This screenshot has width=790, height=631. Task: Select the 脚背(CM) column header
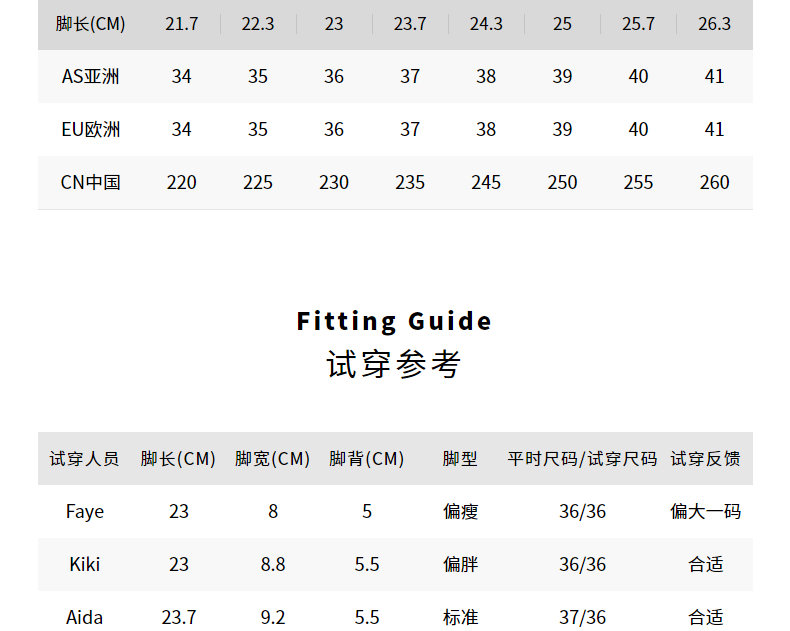(x=367, y=459)
